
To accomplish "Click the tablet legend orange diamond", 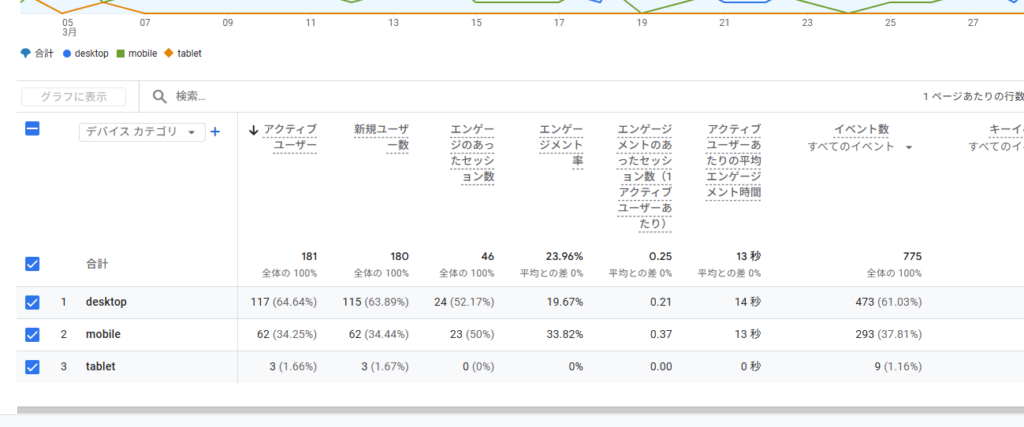I will point(169,53).
